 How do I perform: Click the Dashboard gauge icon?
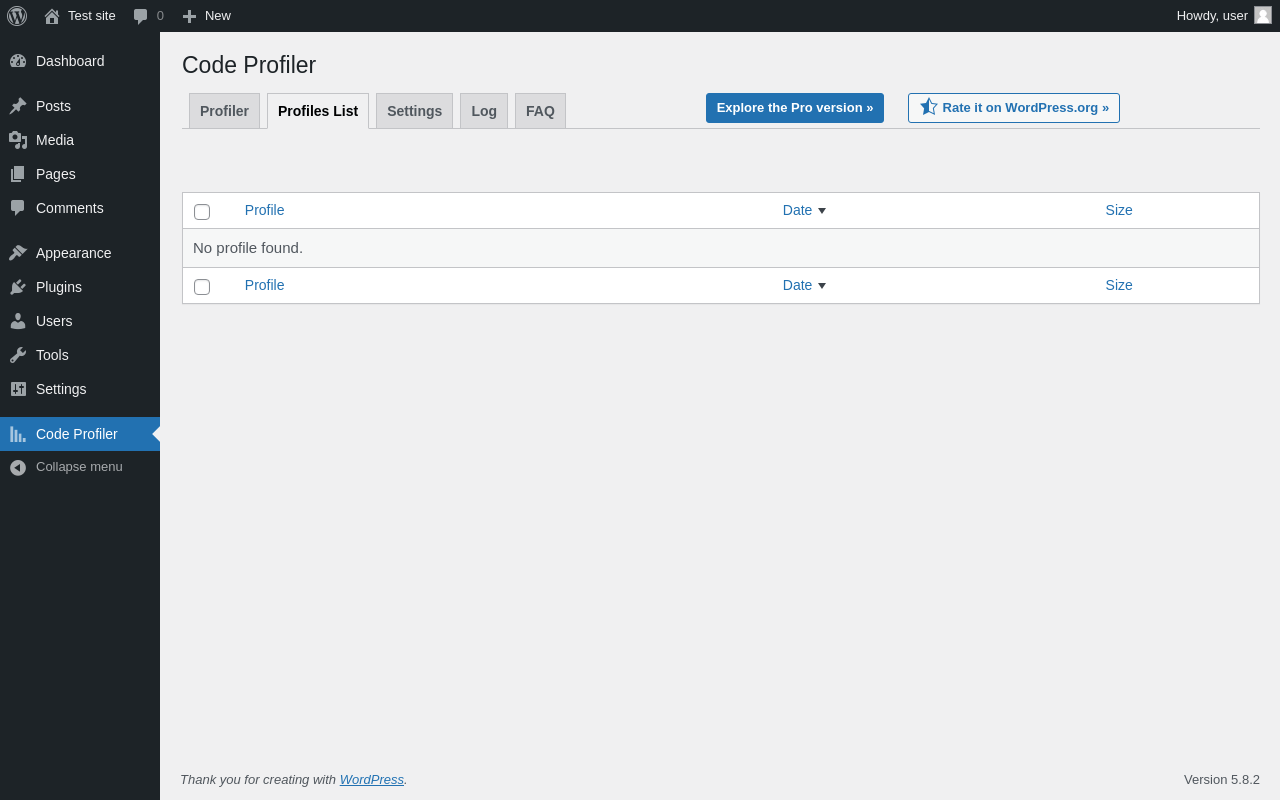pos(18,61)
